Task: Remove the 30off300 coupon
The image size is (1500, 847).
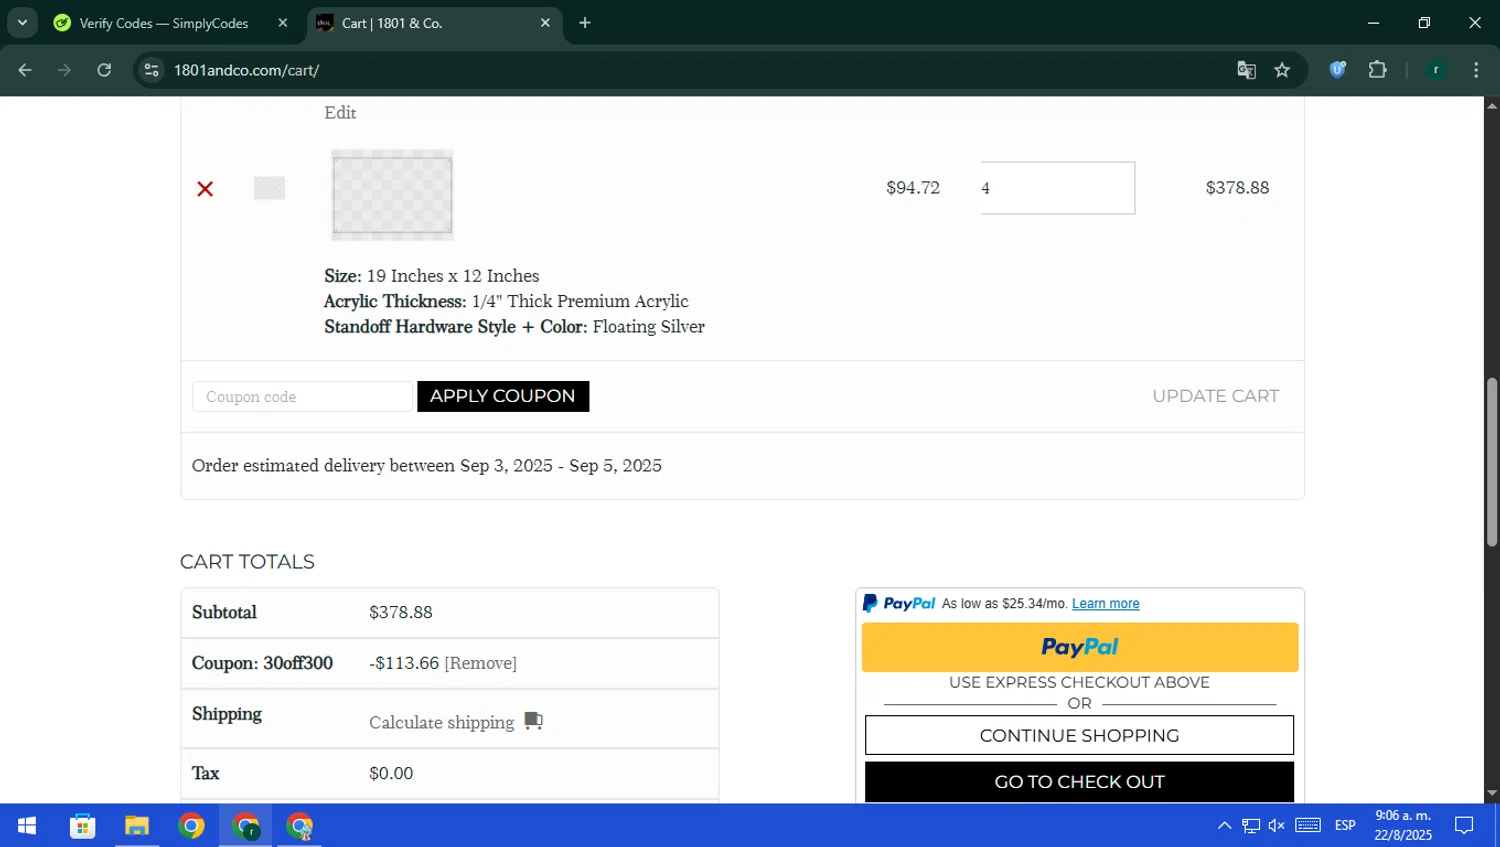Action: 480,663
